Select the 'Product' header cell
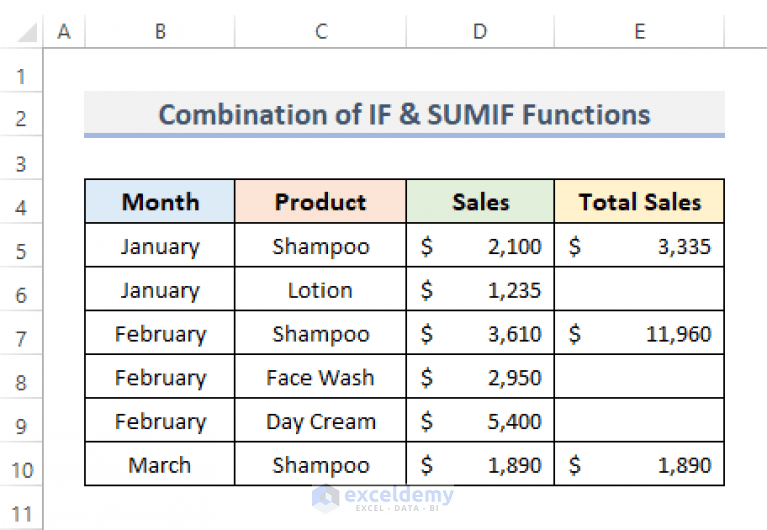 coord(320,202)
